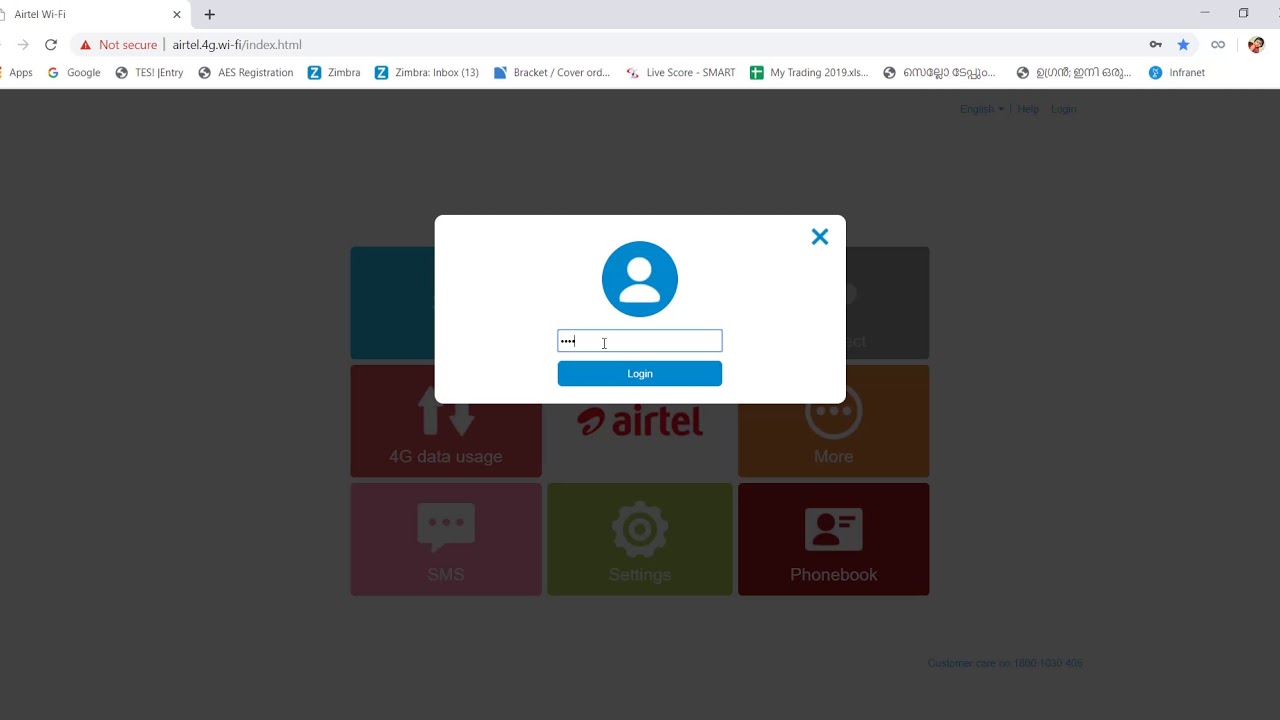Close the login dialog with the X
Image resolution: width=1280 pixels, height=720 pixels.
pos(820,237)
